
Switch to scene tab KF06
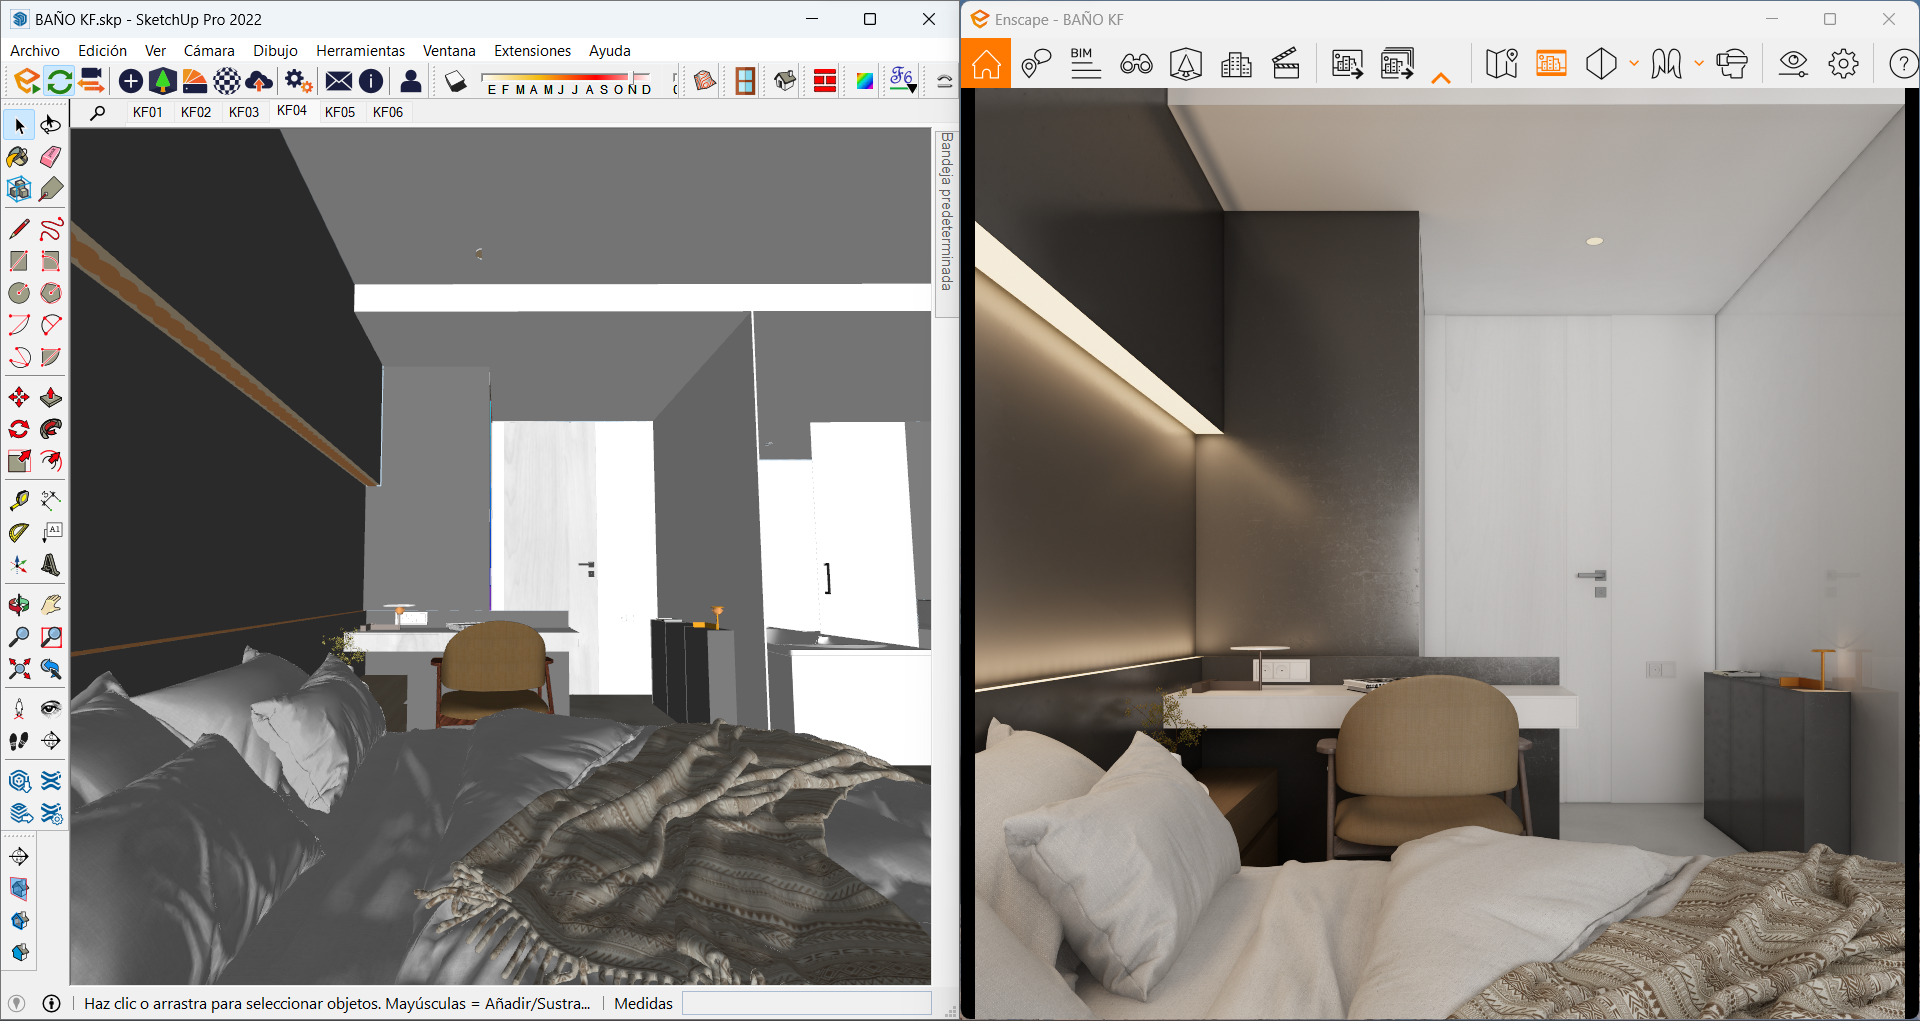pos(388,112)
